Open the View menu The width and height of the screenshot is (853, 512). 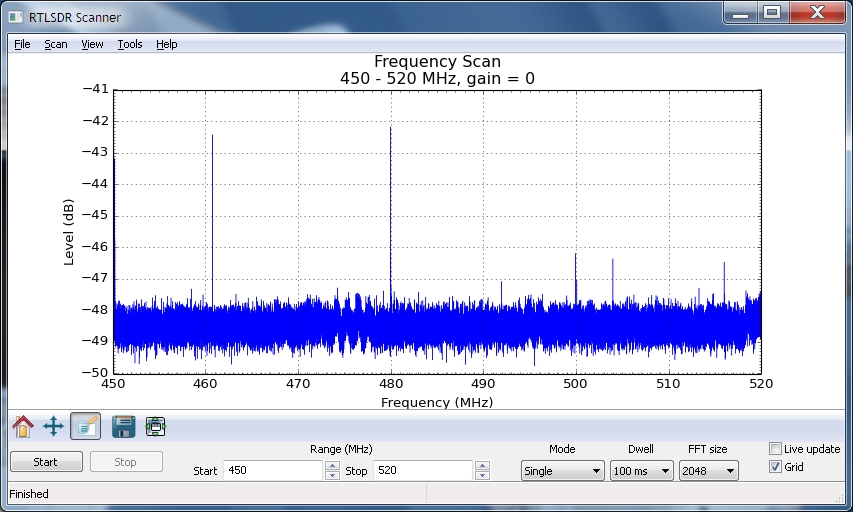coord(92,44)
